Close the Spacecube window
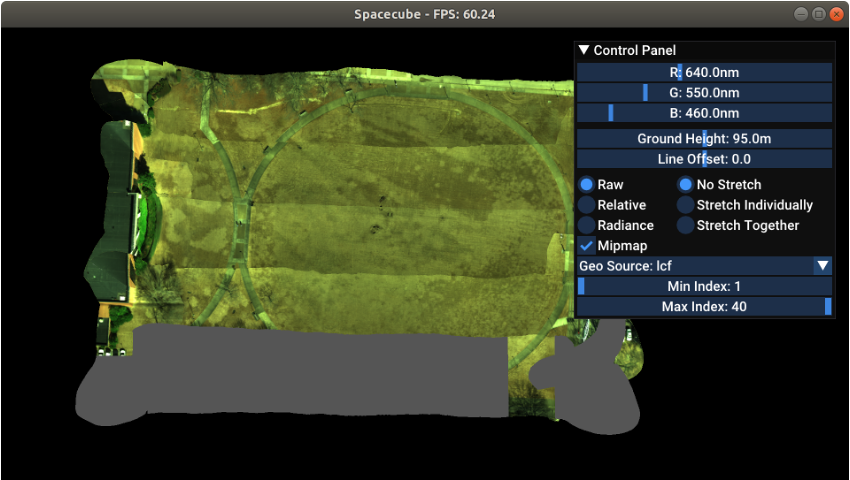Viewport: 850px width, 480px height. [x=837, y=14]
